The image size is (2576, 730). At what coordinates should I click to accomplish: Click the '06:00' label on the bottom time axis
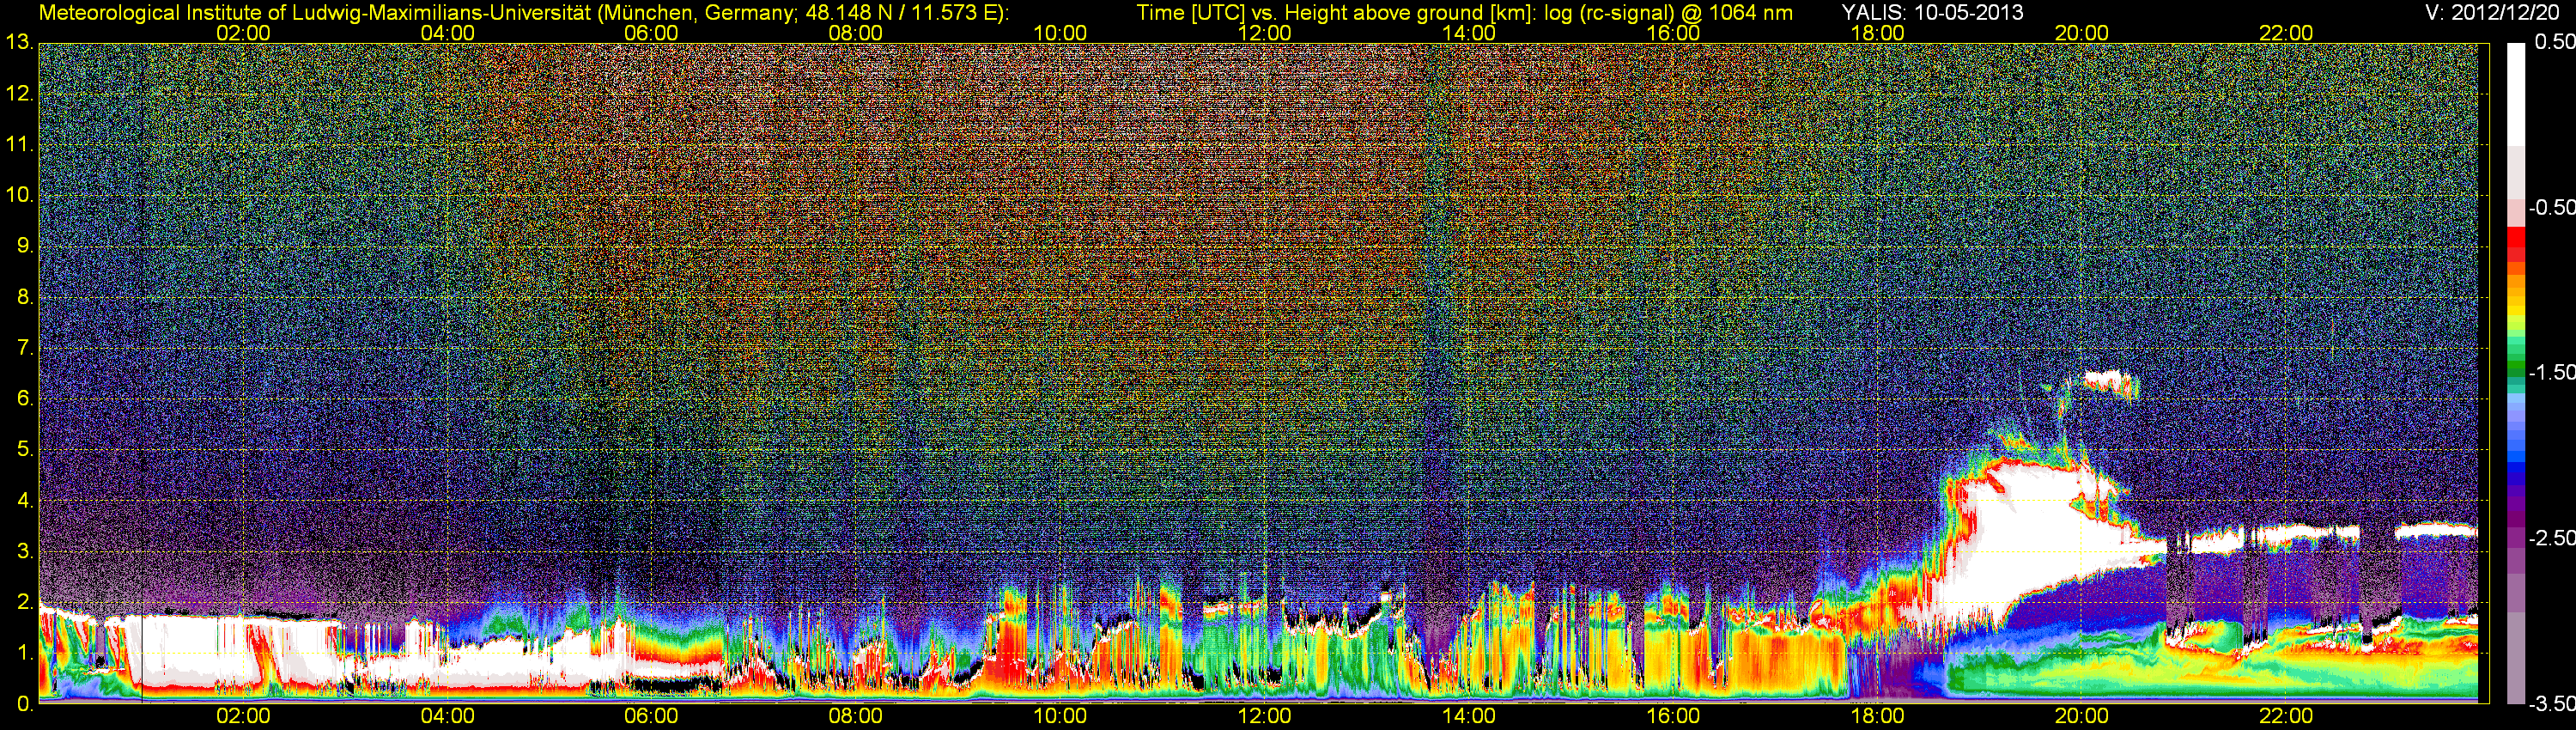pyautogui.click(x=651, y=716)
